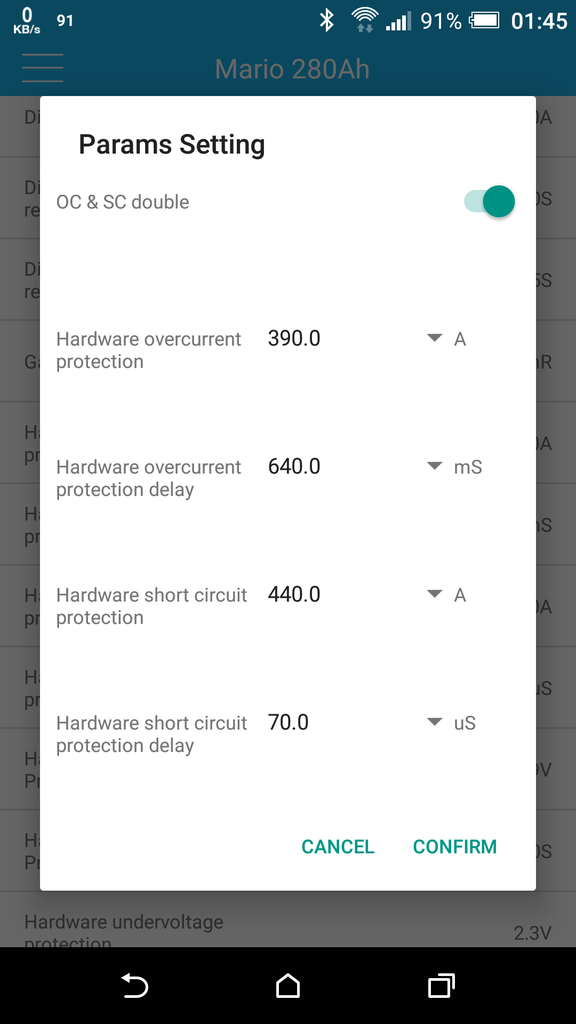The height and width of the screenshot is (1024, 576).
Task: Tap the Bluetooth status icon
Action: (327, 20)
